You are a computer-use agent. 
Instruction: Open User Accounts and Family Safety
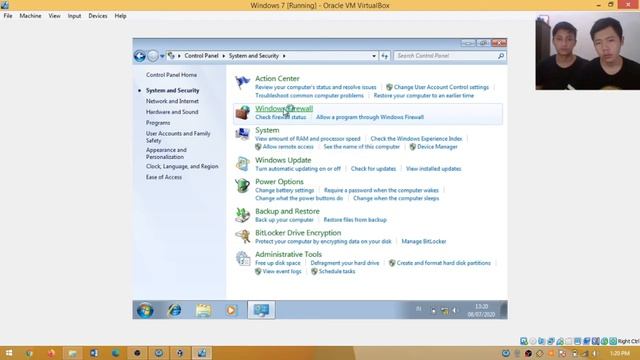coord(178,137)
